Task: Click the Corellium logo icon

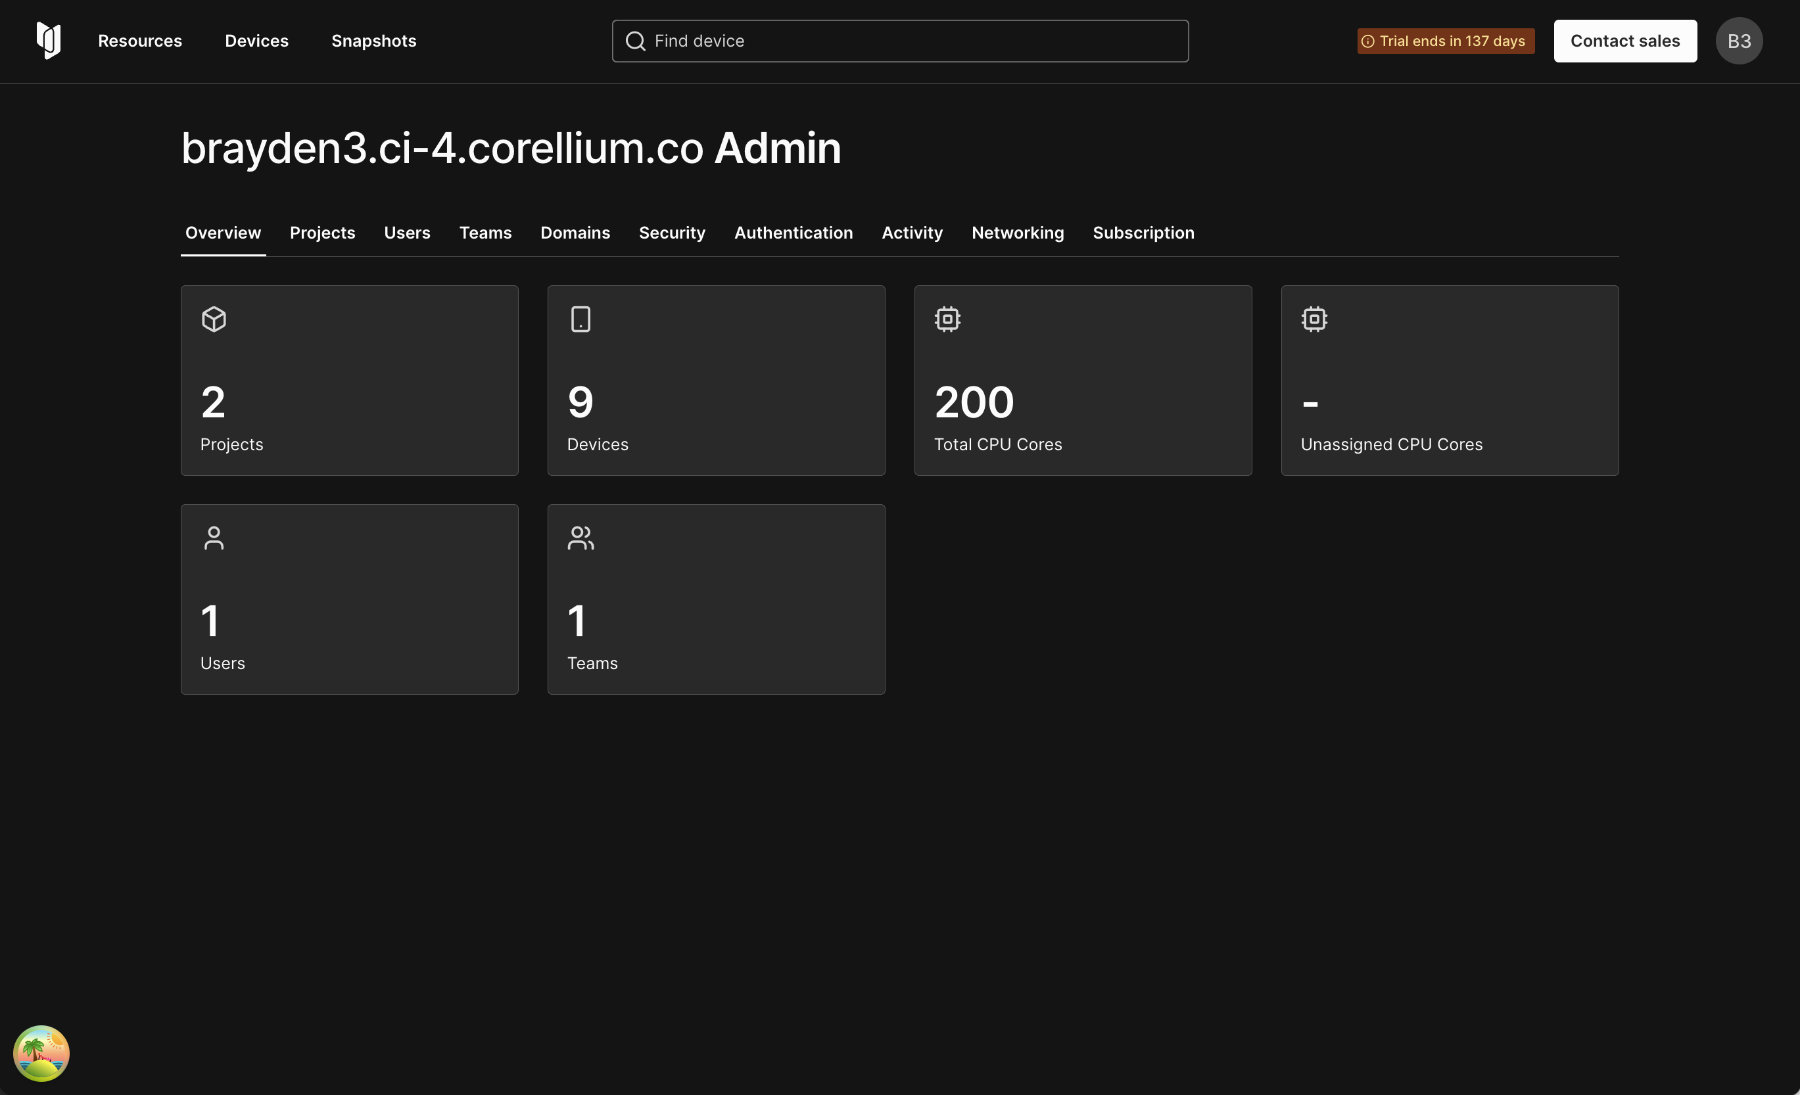Action: point(49,41)
